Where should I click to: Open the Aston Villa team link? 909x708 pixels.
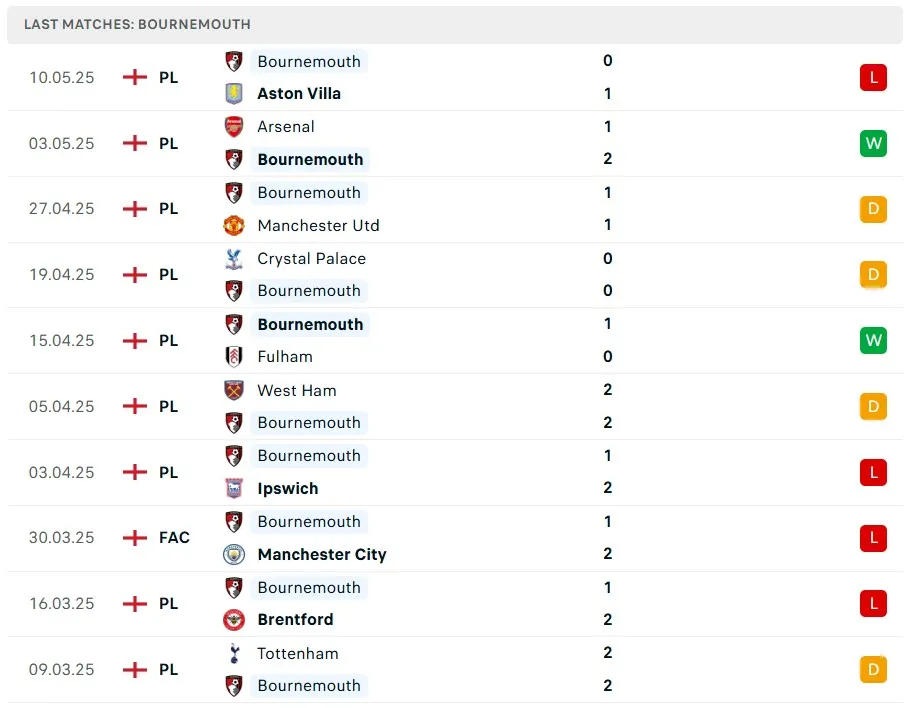(x=299, y=93)
